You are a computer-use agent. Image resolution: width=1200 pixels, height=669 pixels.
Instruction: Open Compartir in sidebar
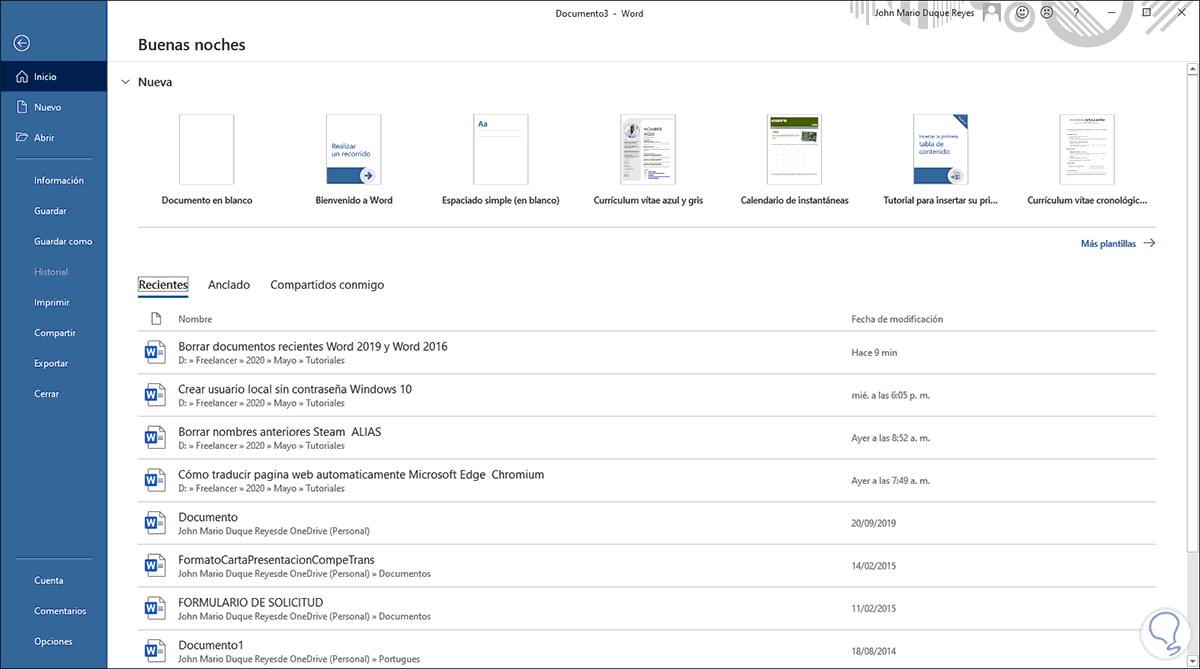pyautogui.click(x=53, y=333)
